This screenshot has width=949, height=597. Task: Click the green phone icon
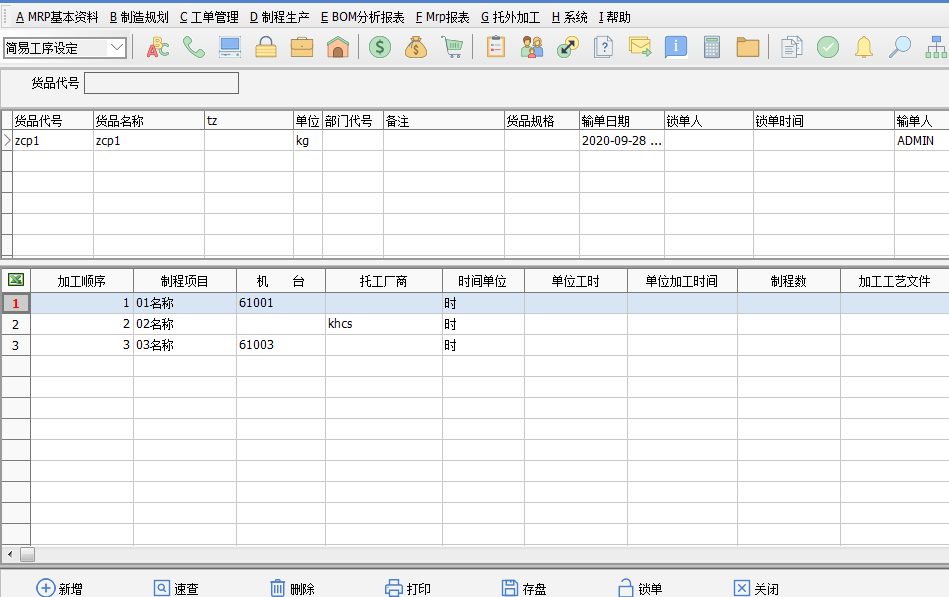click(194, 47)
